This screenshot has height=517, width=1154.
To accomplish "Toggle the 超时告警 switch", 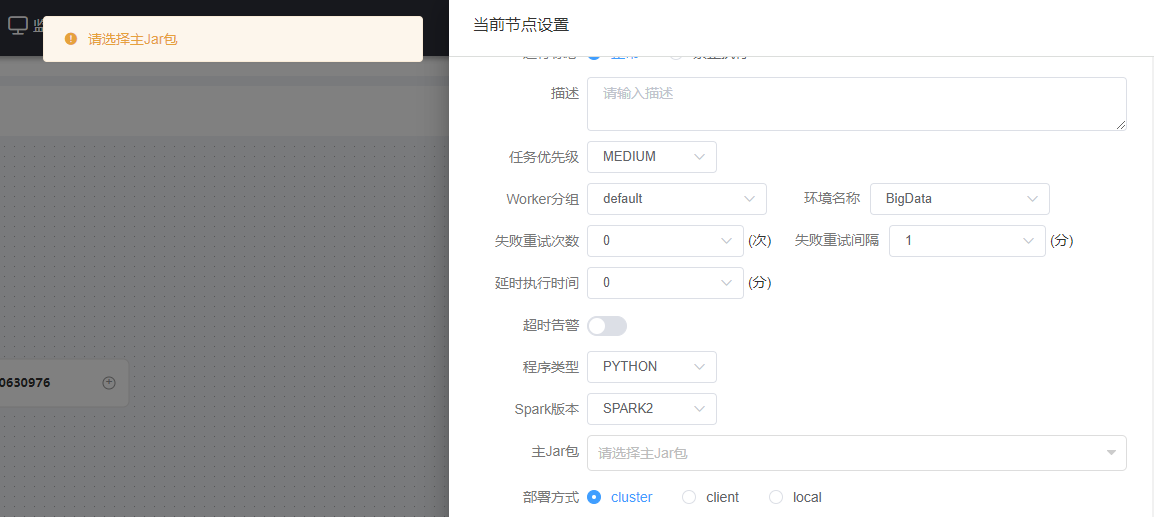I will pyautogui.click(x=607, y=326).
